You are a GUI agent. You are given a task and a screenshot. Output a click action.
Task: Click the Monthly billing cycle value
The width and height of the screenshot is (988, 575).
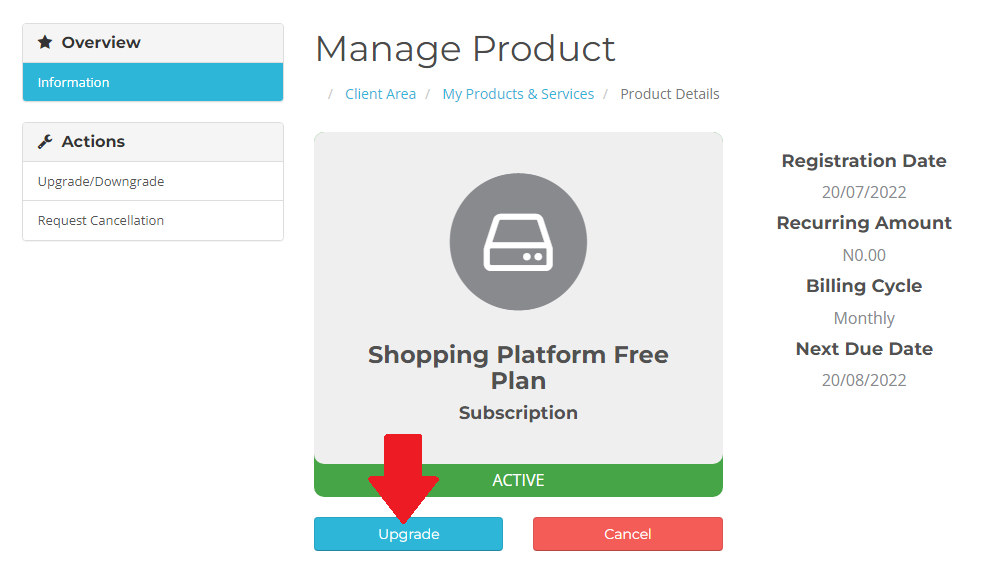(x=864, y=318)
